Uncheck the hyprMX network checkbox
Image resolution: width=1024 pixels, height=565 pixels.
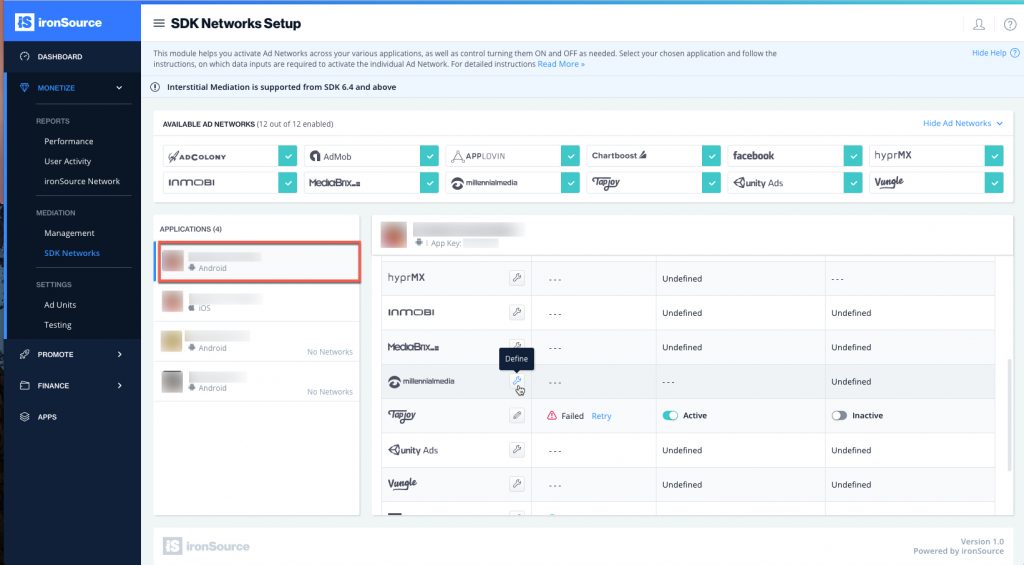point(994,156)
